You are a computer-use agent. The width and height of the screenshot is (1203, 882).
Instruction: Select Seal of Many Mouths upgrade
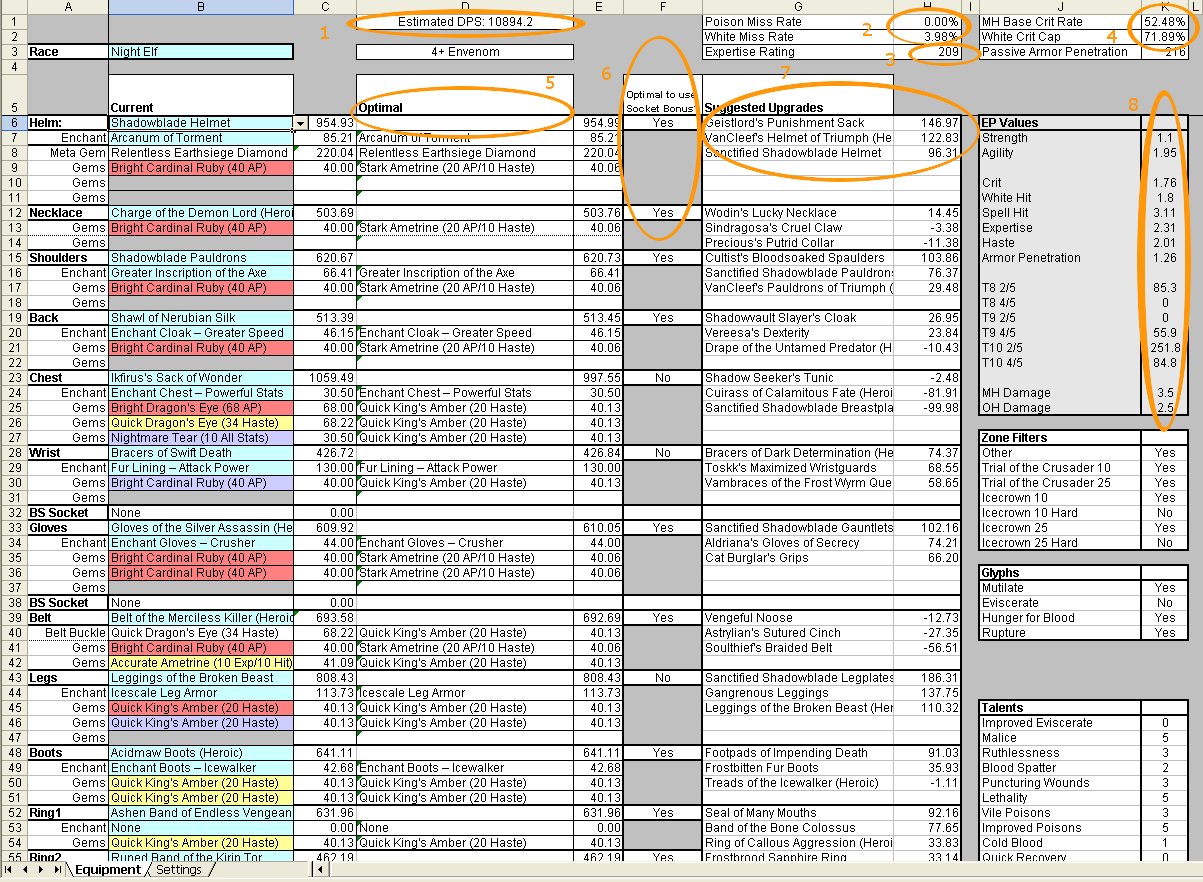pyautogui.click(x=798, y=813)
